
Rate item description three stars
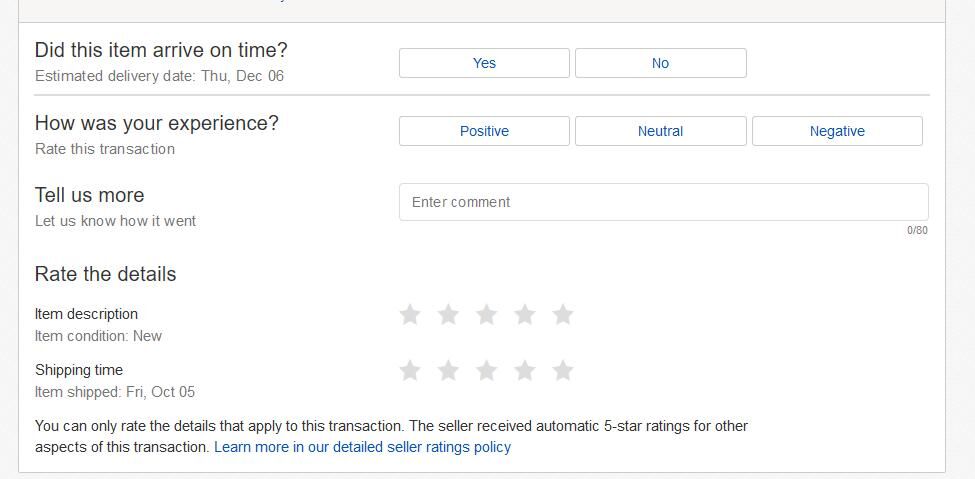486,315
